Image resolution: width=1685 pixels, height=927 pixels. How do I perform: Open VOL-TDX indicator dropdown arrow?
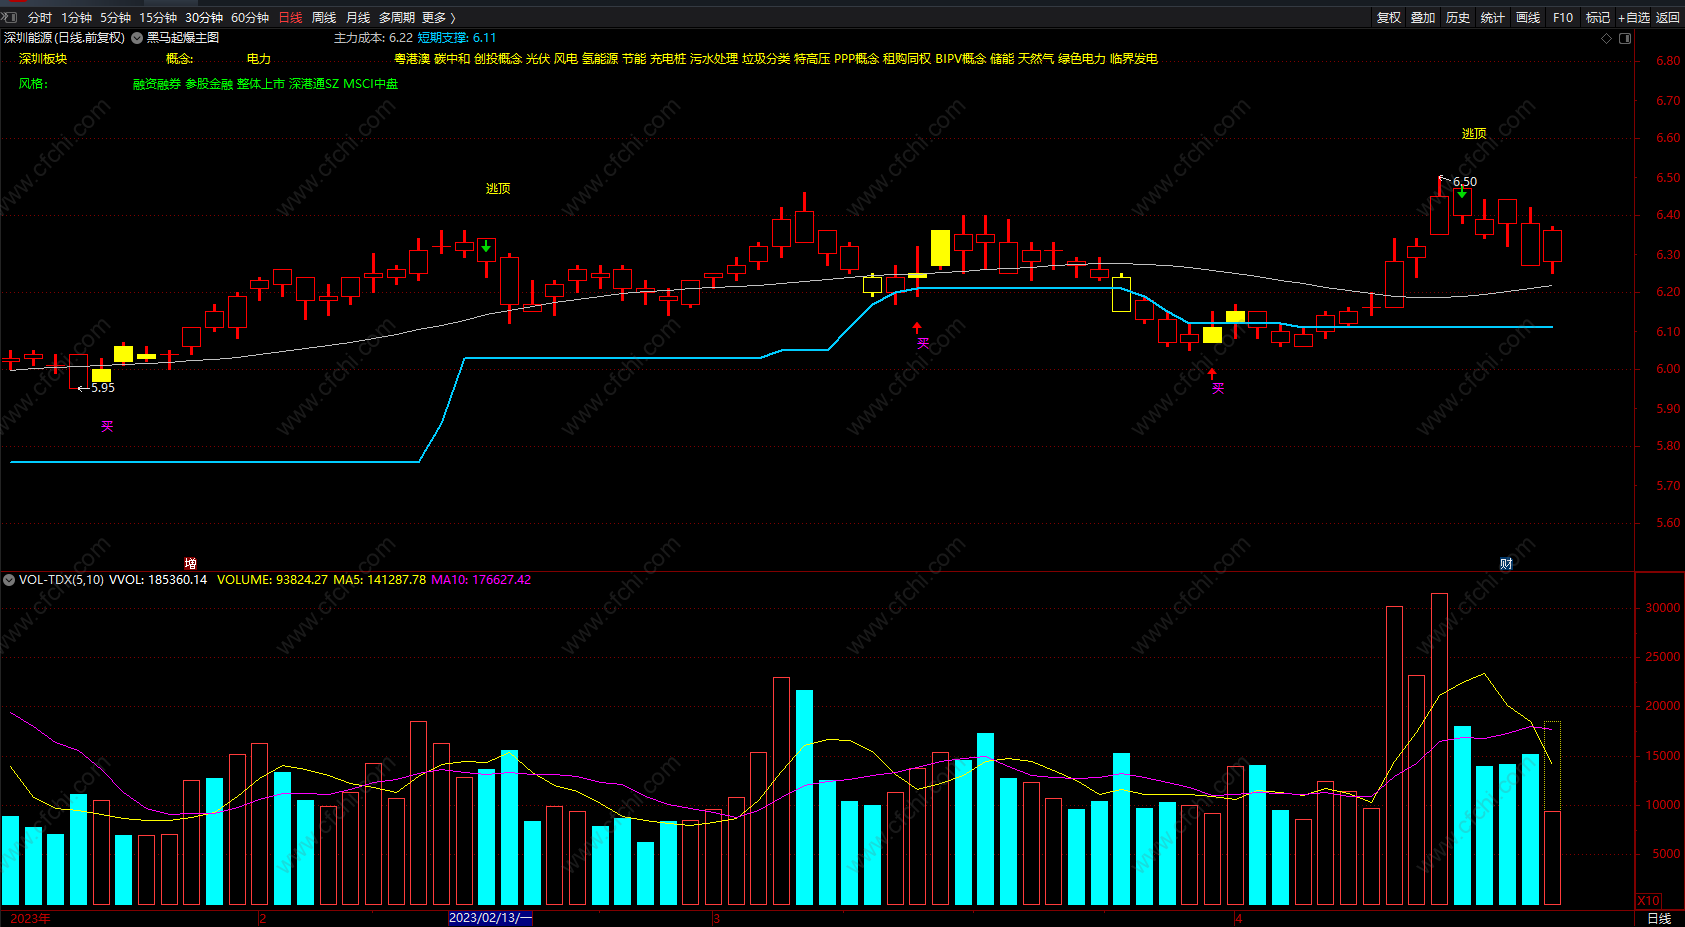pos(9,580)
